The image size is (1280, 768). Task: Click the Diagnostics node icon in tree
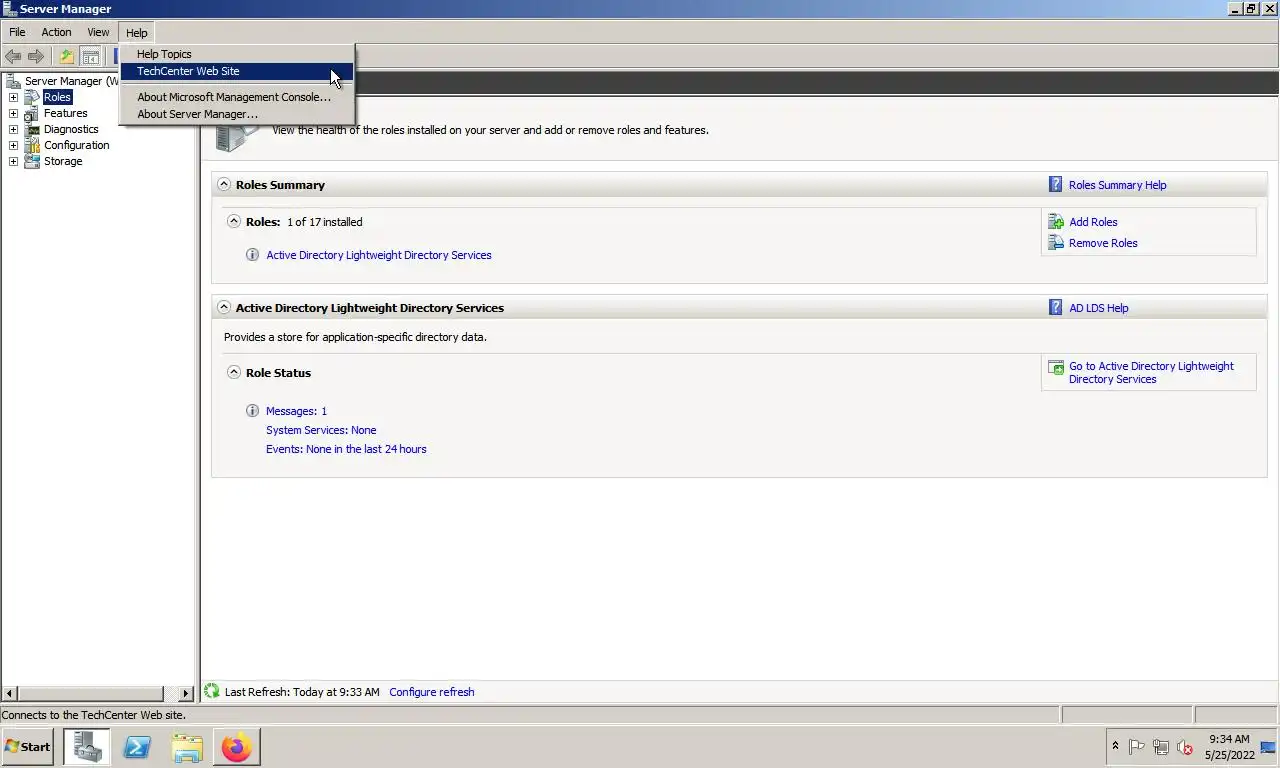[x=32, y=129]
